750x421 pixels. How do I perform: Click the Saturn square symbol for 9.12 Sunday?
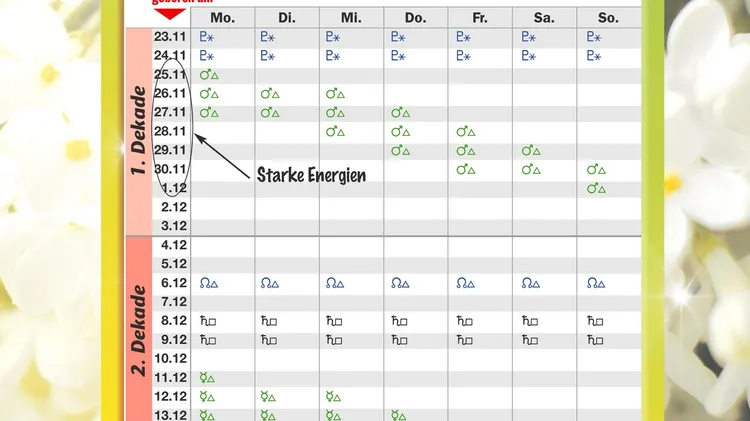point(595,340)
